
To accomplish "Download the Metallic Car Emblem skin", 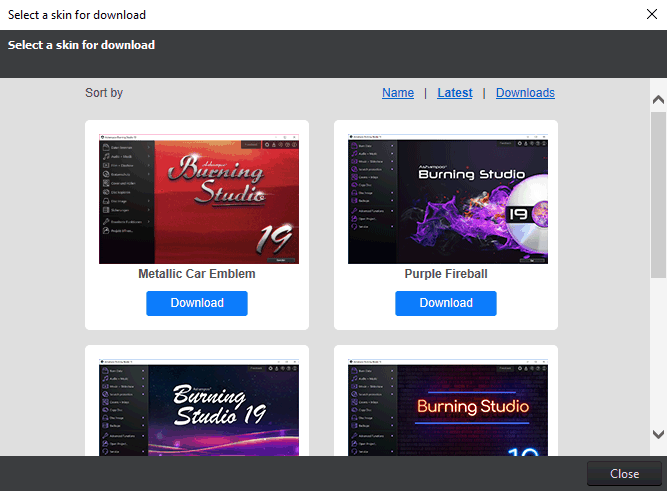I will (197, 303).
